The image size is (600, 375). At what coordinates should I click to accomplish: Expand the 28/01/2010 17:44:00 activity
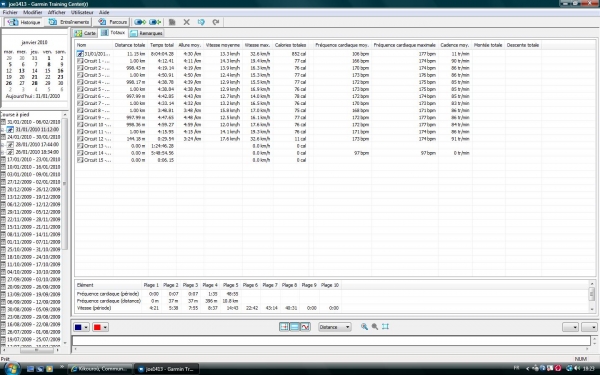click(x=2, y=145)
